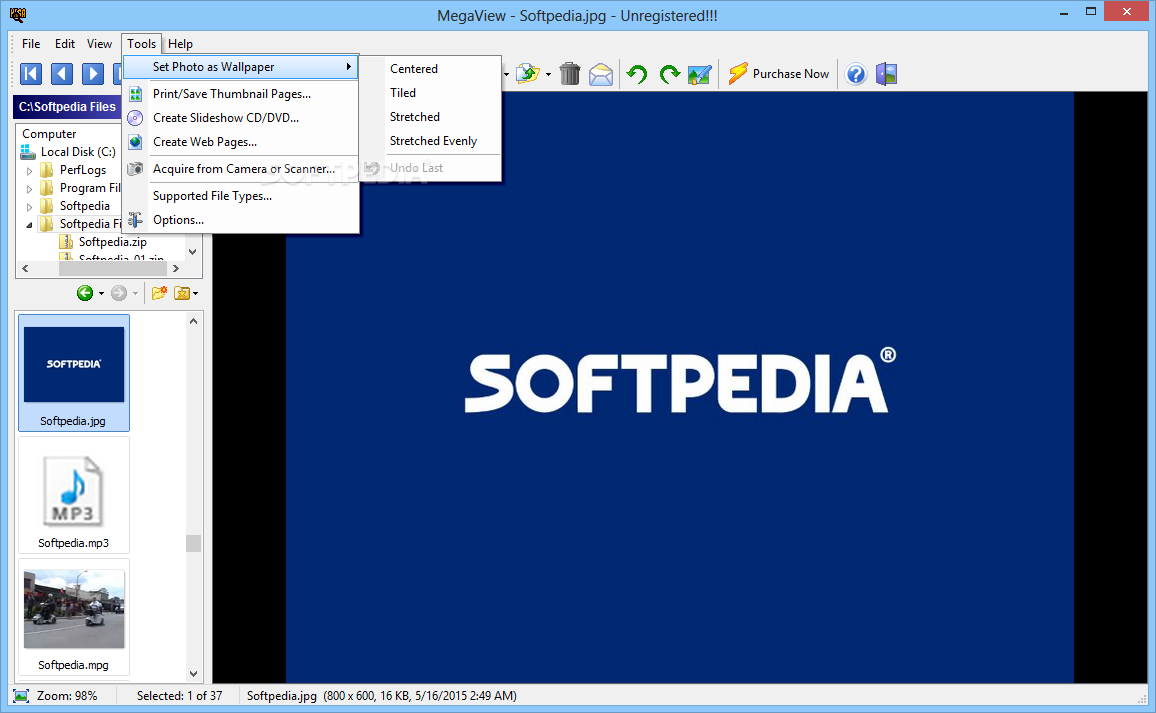Click the grayed forward navigation arrow
Image resolution: width=1156 pixels, height=713 pixels.
[119, 293]
